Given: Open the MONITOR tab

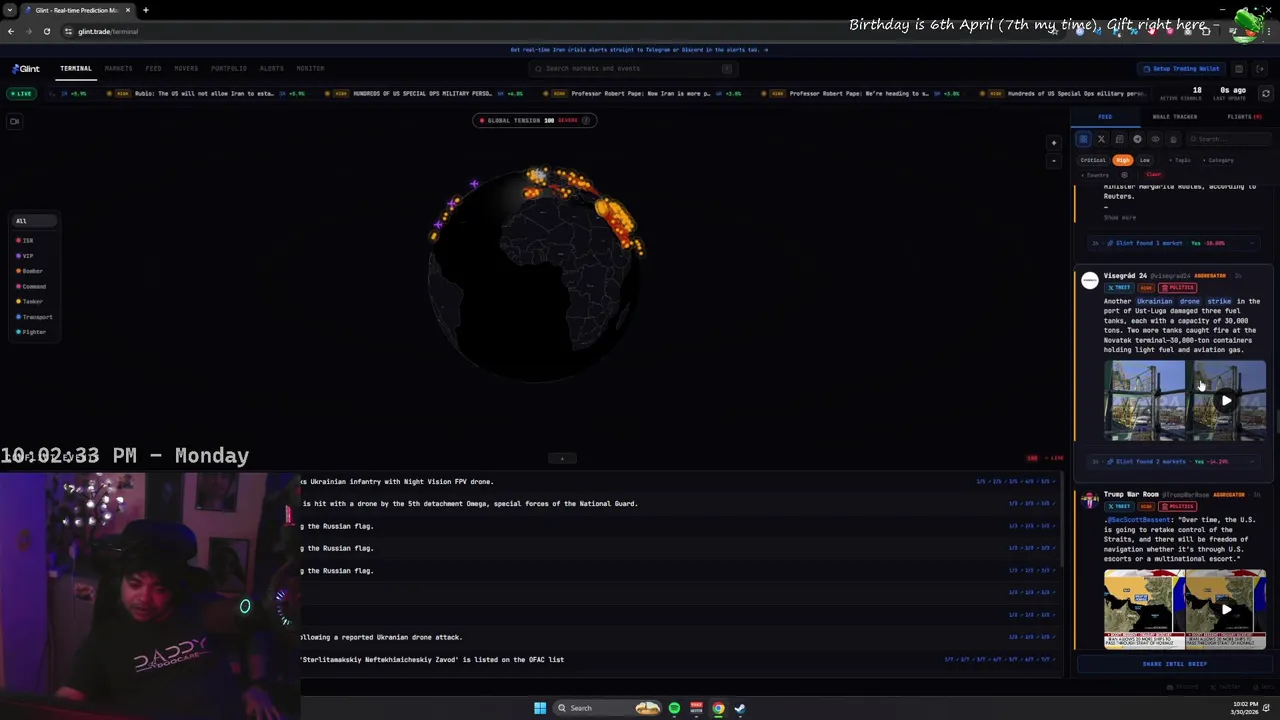Looking at the screenshot, I should 310,68.
